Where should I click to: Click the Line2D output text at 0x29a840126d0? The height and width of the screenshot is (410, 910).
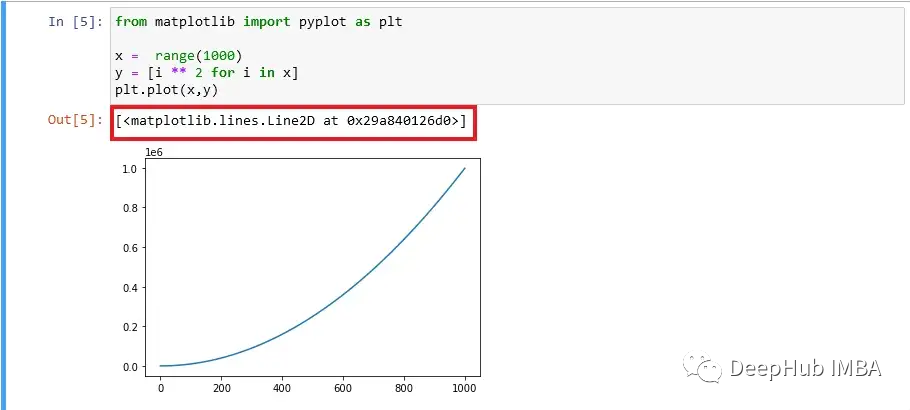coord(291,121)
